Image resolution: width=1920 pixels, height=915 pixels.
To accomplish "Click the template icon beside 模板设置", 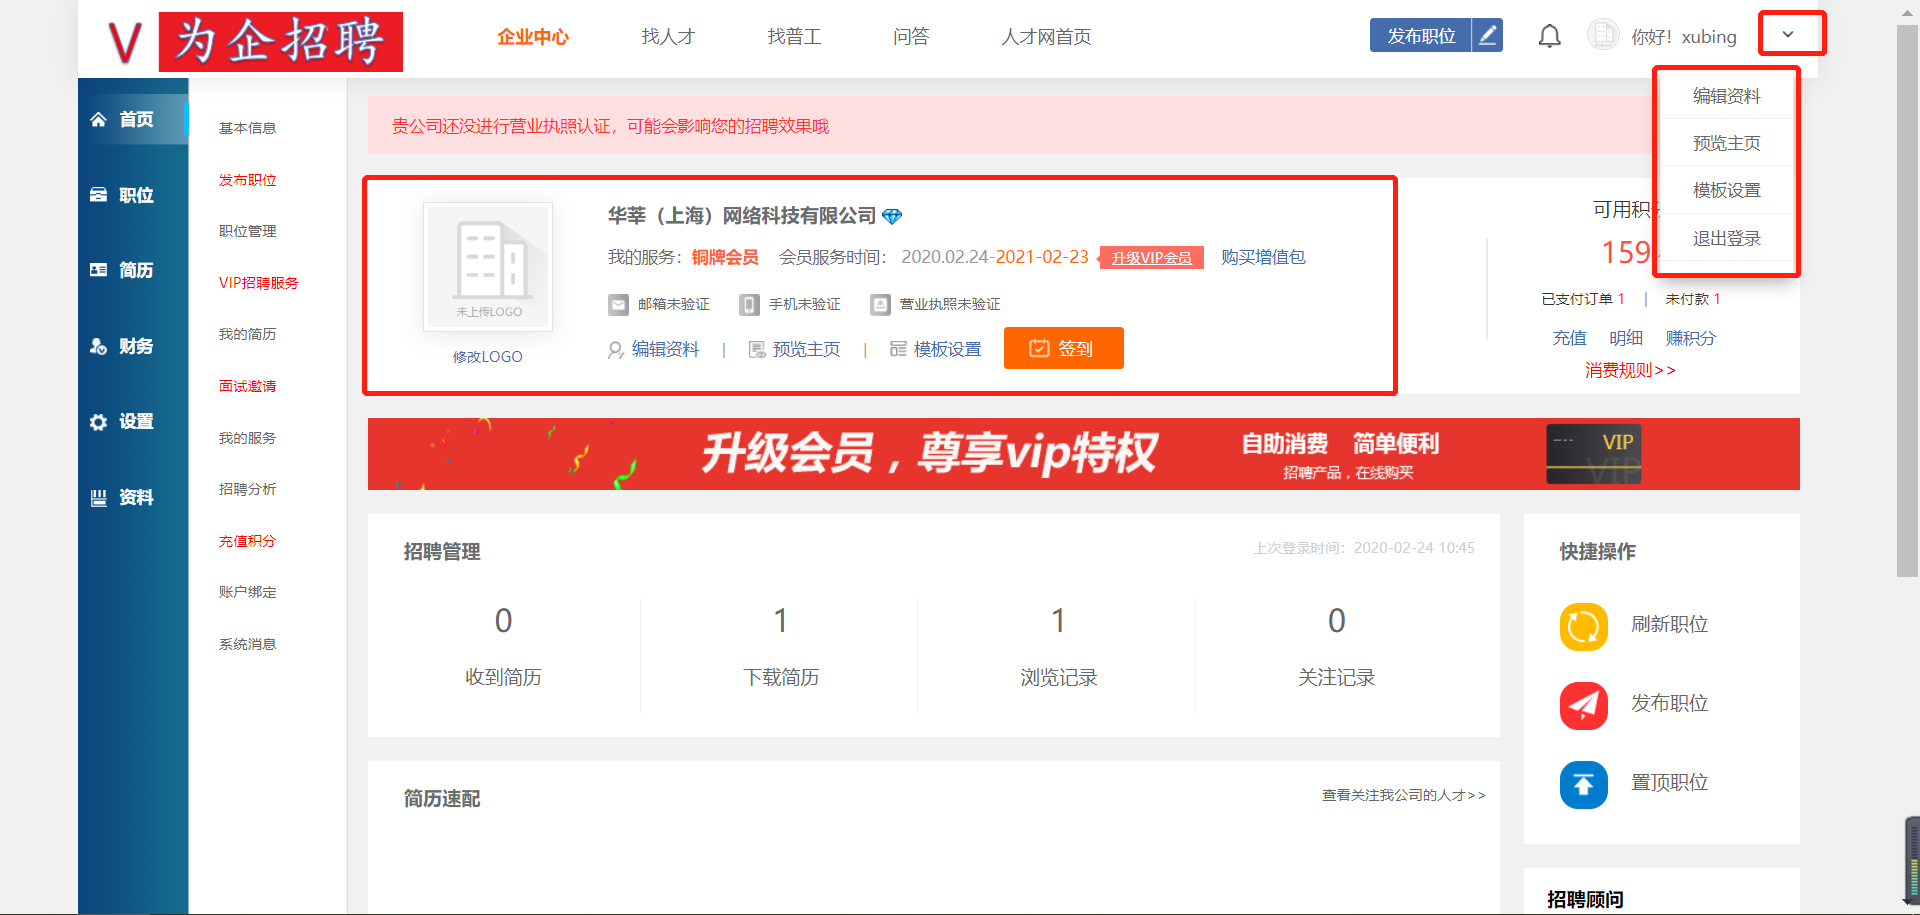I will click(x=898, y=349).
